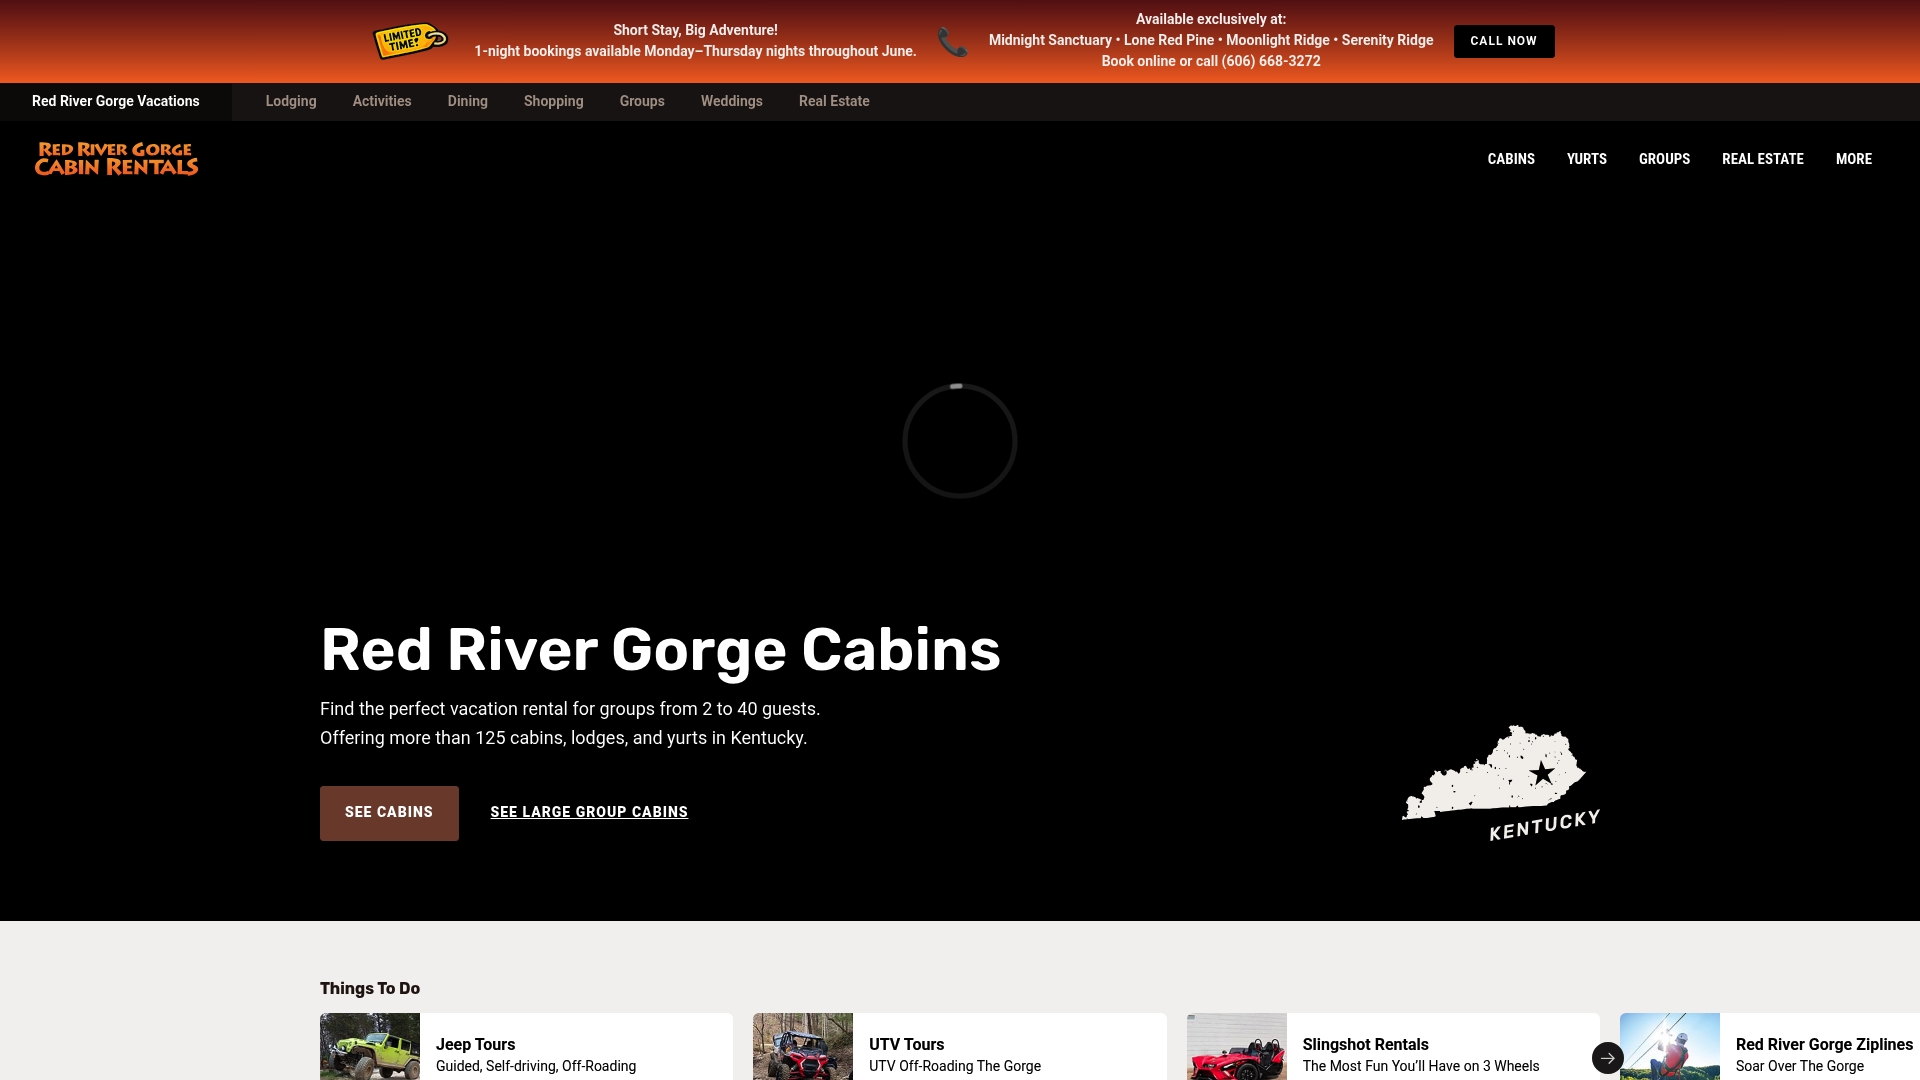This screenshot has height=1080, width=1920.
Task: Open Weddings in the top menu
Action: [732, 101]
